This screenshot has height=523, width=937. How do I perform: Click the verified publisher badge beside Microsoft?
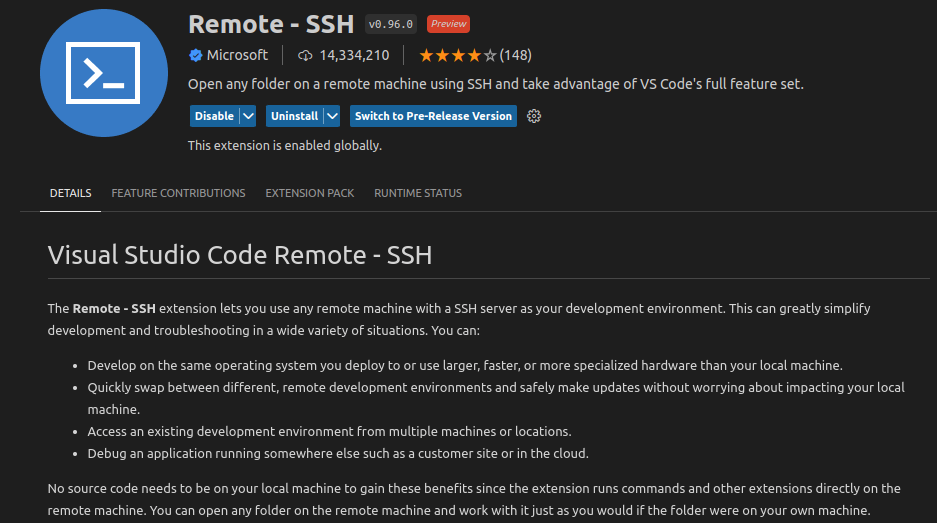tap(195, 56)
